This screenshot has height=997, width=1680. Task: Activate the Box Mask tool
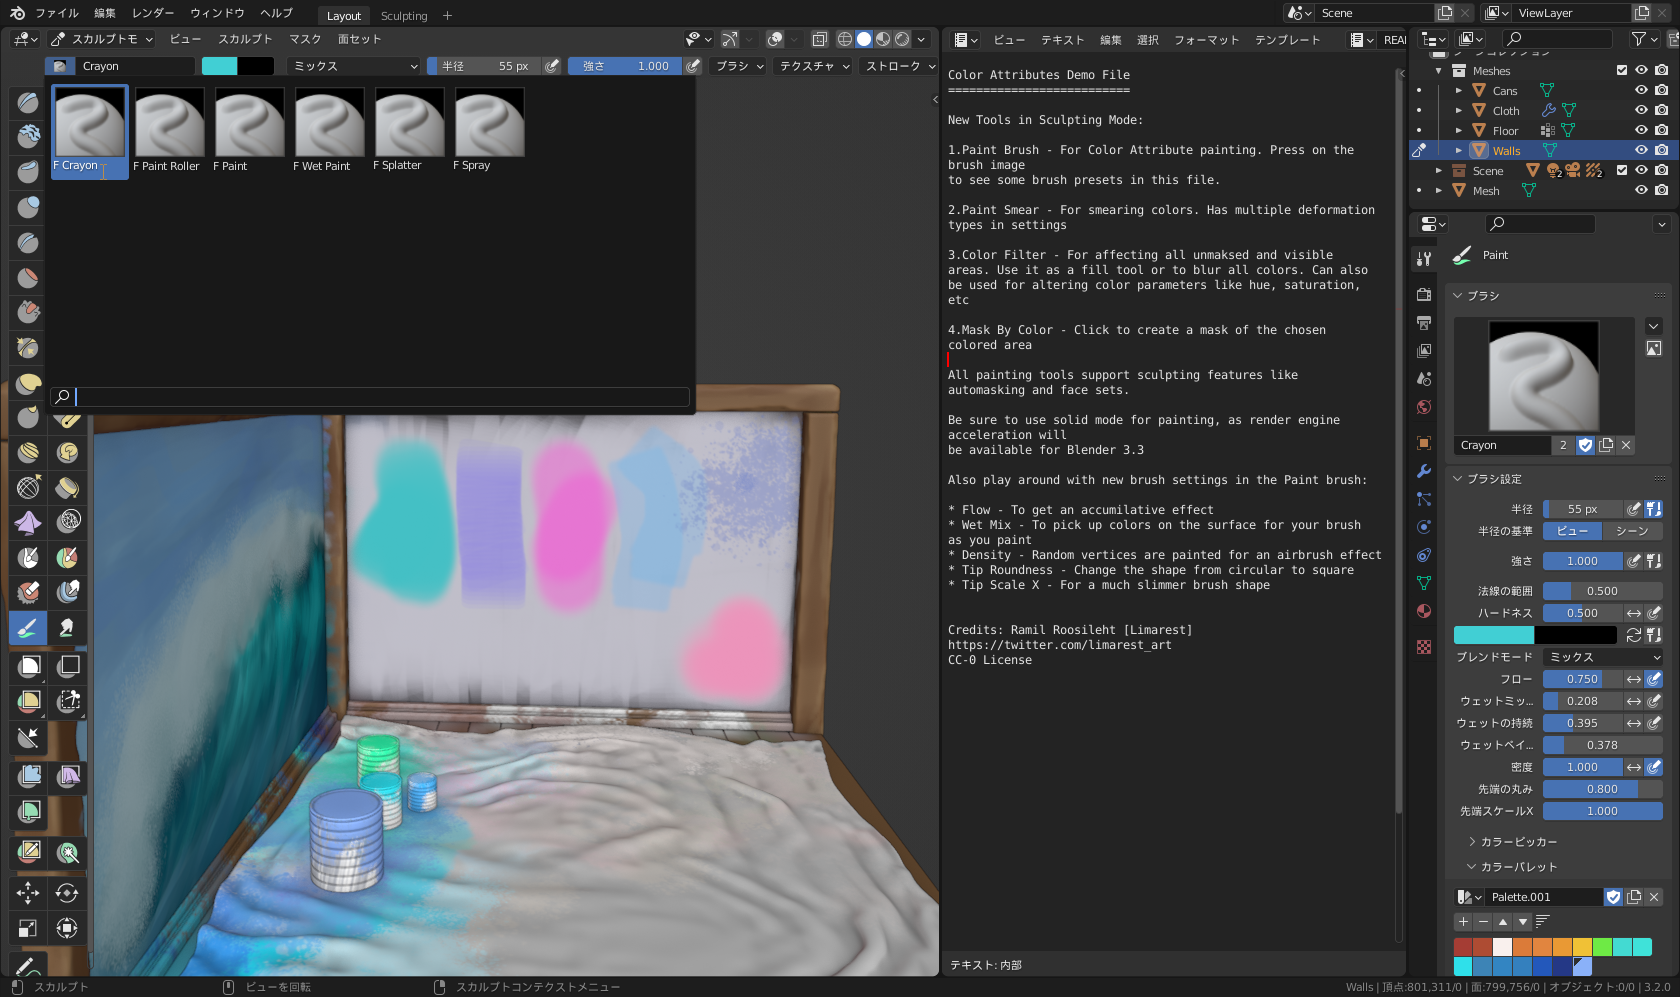pyautogui.click(x=28, y=666)
